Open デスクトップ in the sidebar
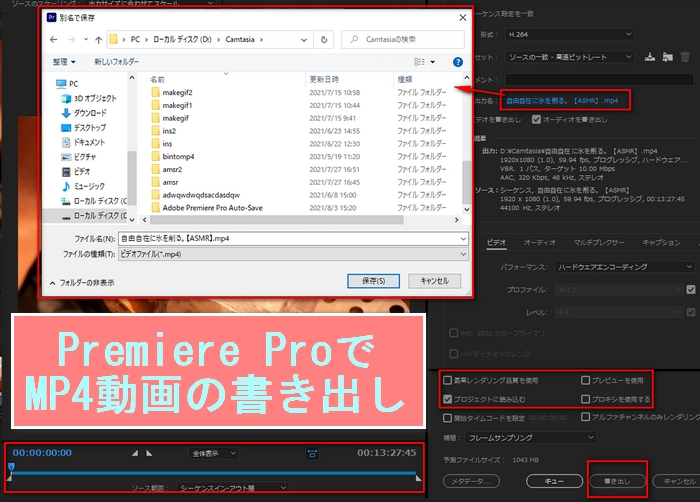This screenshot has width=700, height=502. click(x=84, y=128)
